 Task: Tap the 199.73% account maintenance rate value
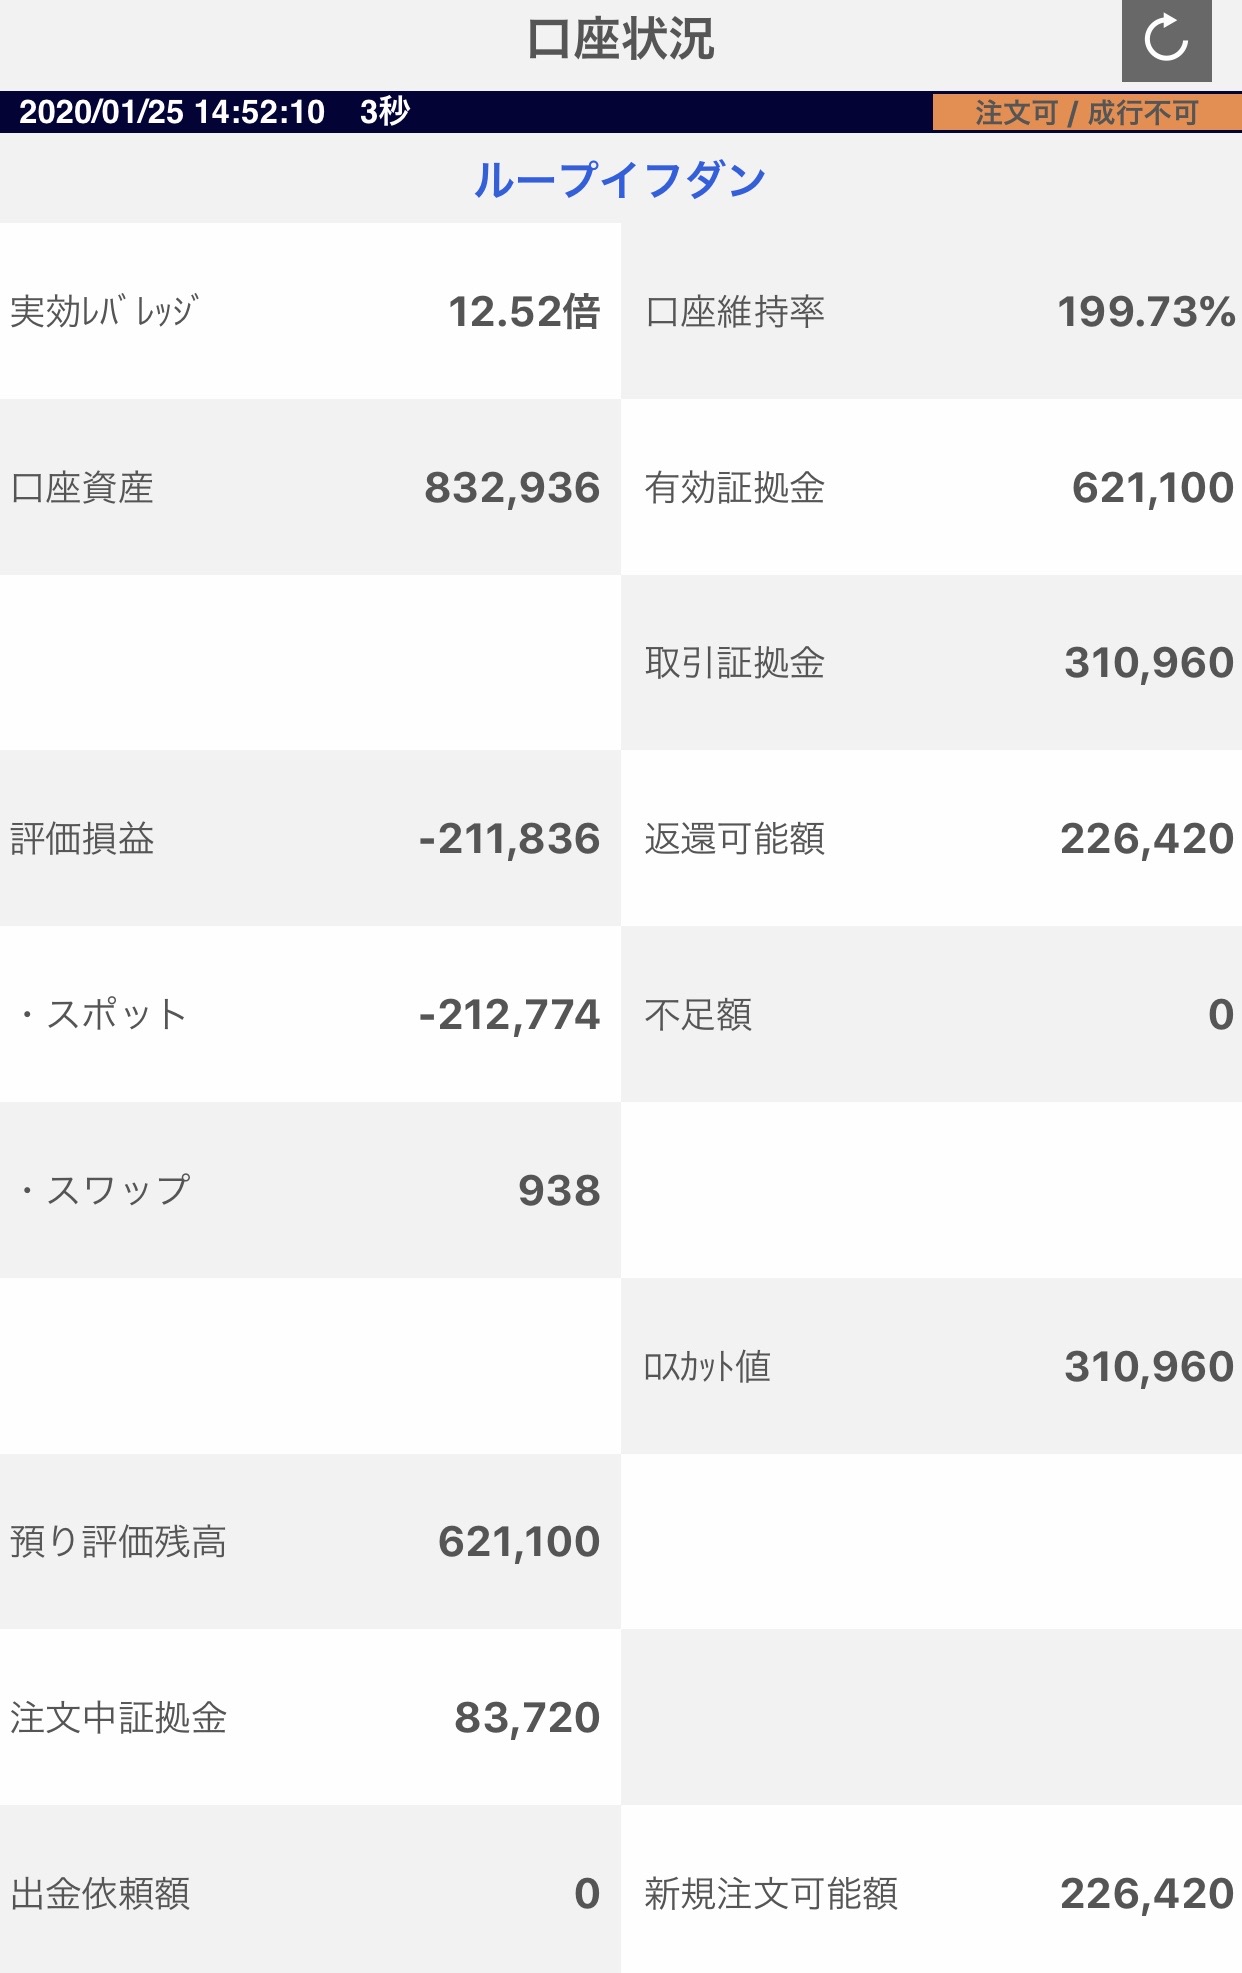pos(1146,312)
